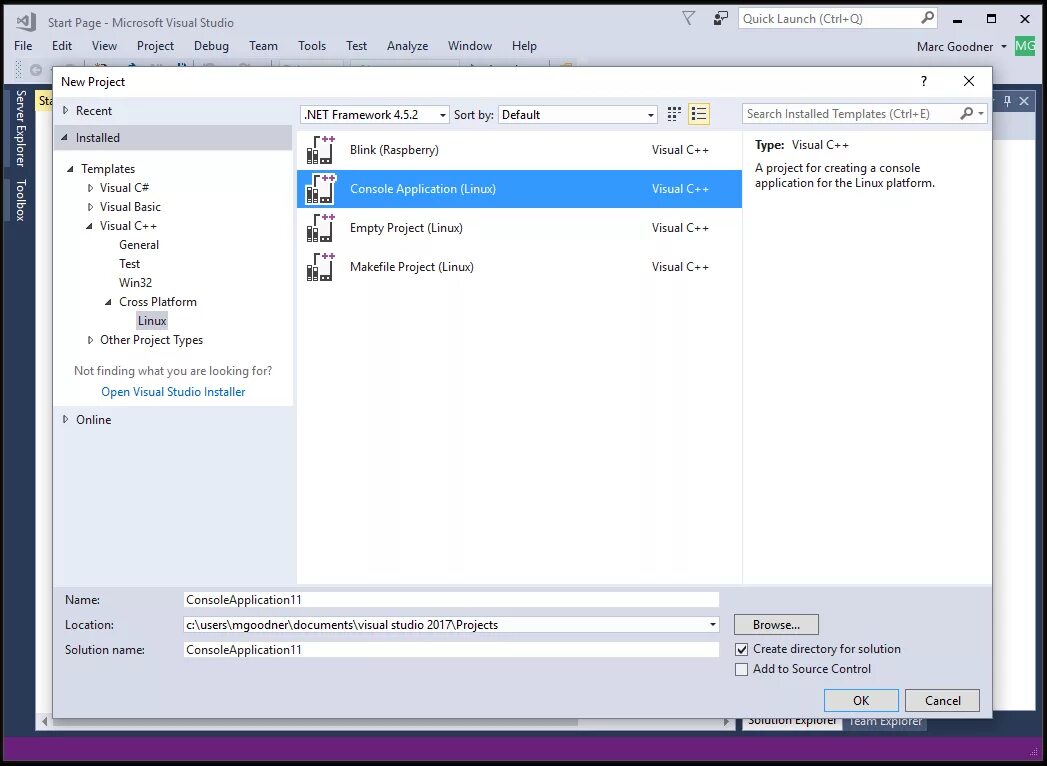The height and width of the screenshot is (766, 1047).
Task: Click the Makefile Project (Linux) template icon
Action: point(320,266)
